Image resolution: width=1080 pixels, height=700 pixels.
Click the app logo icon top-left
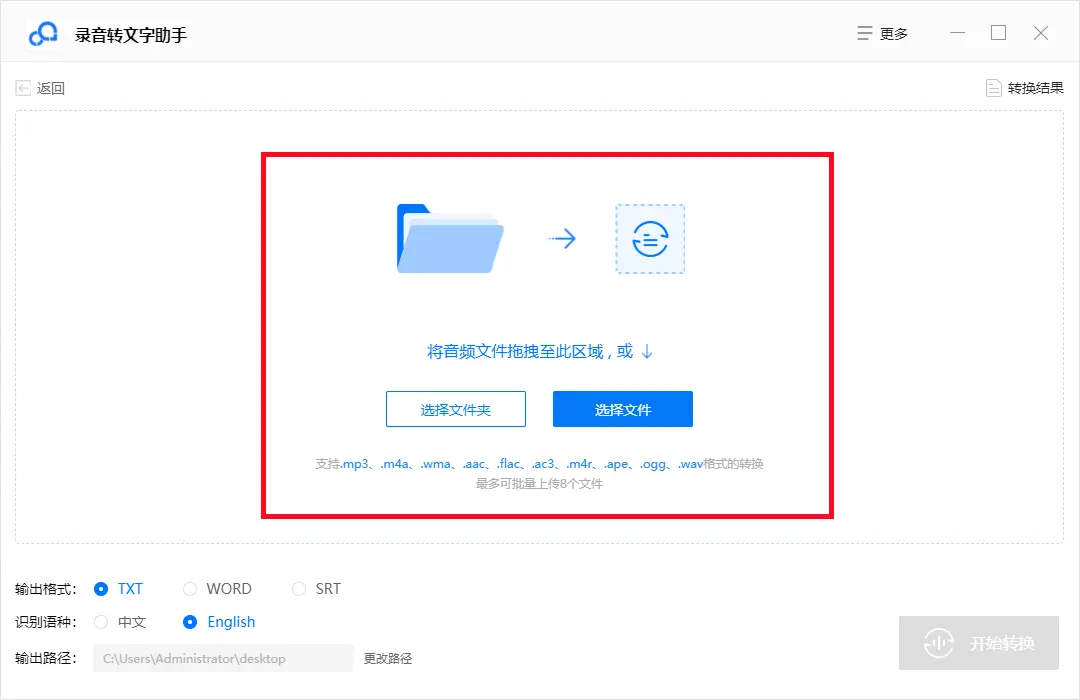pyautogui.click(x=42, y=31)
